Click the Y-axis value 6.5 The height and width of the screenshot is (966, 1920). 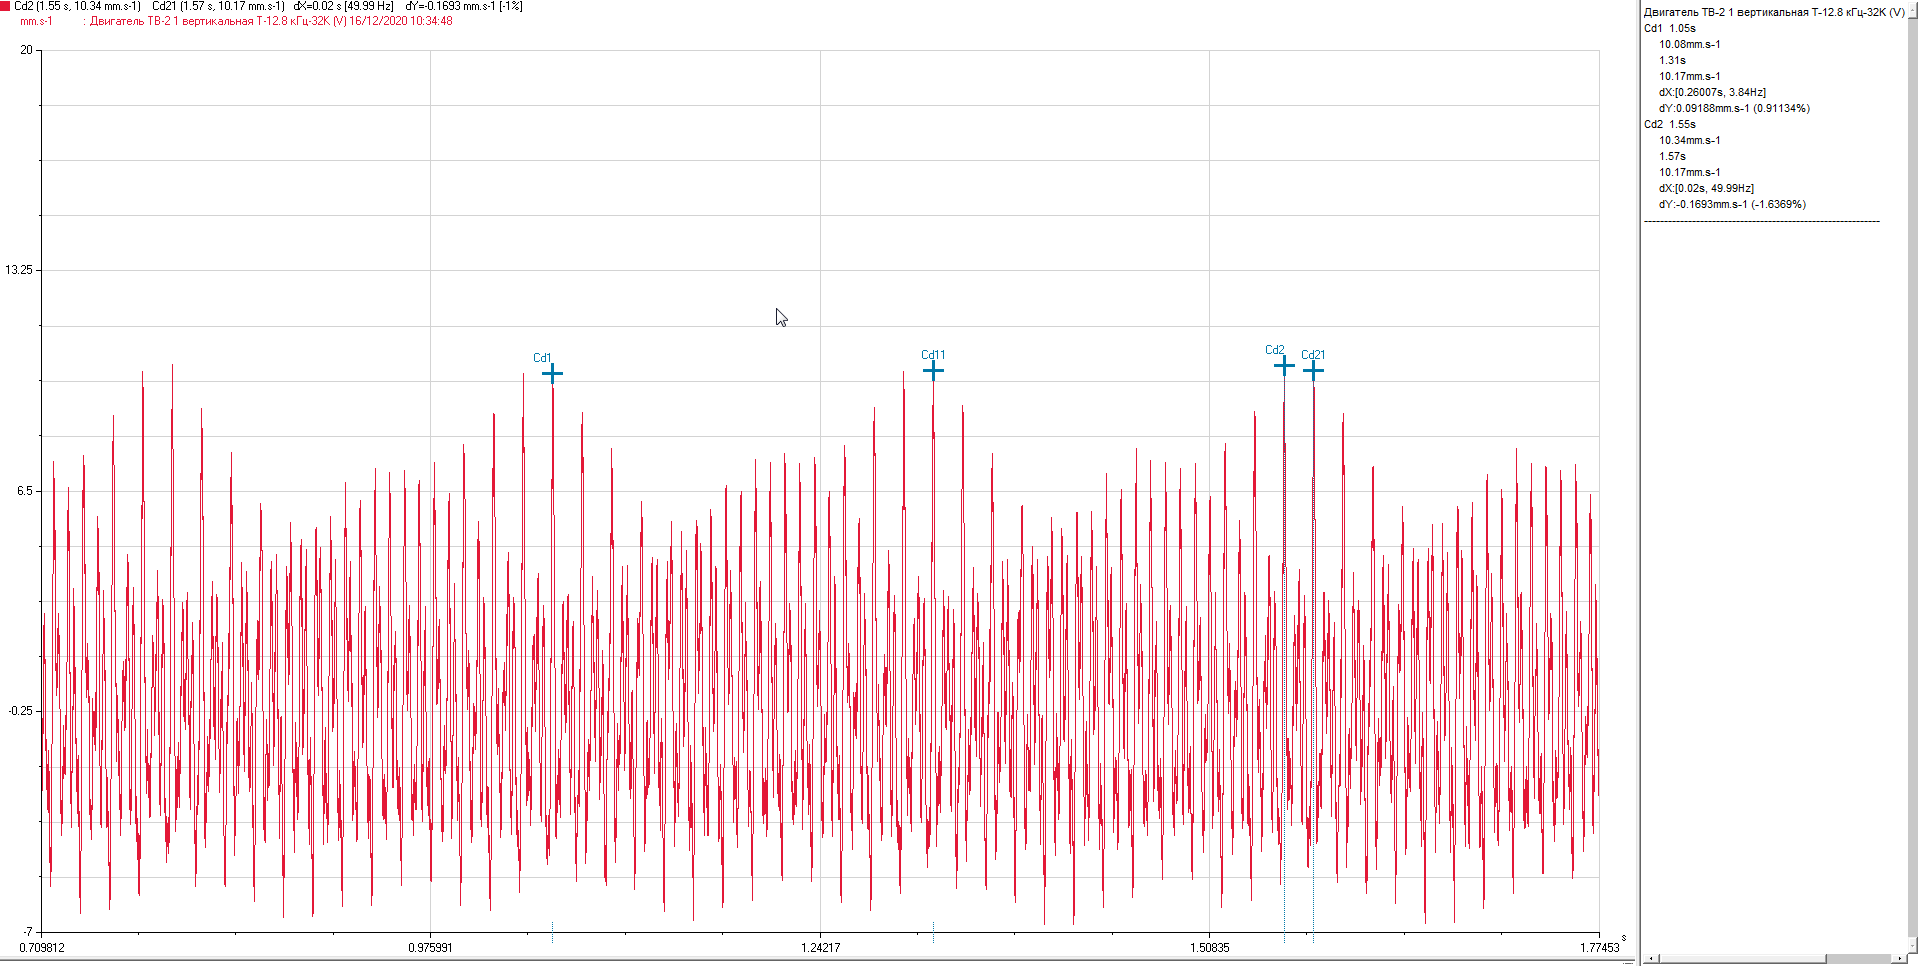point(23,491)
